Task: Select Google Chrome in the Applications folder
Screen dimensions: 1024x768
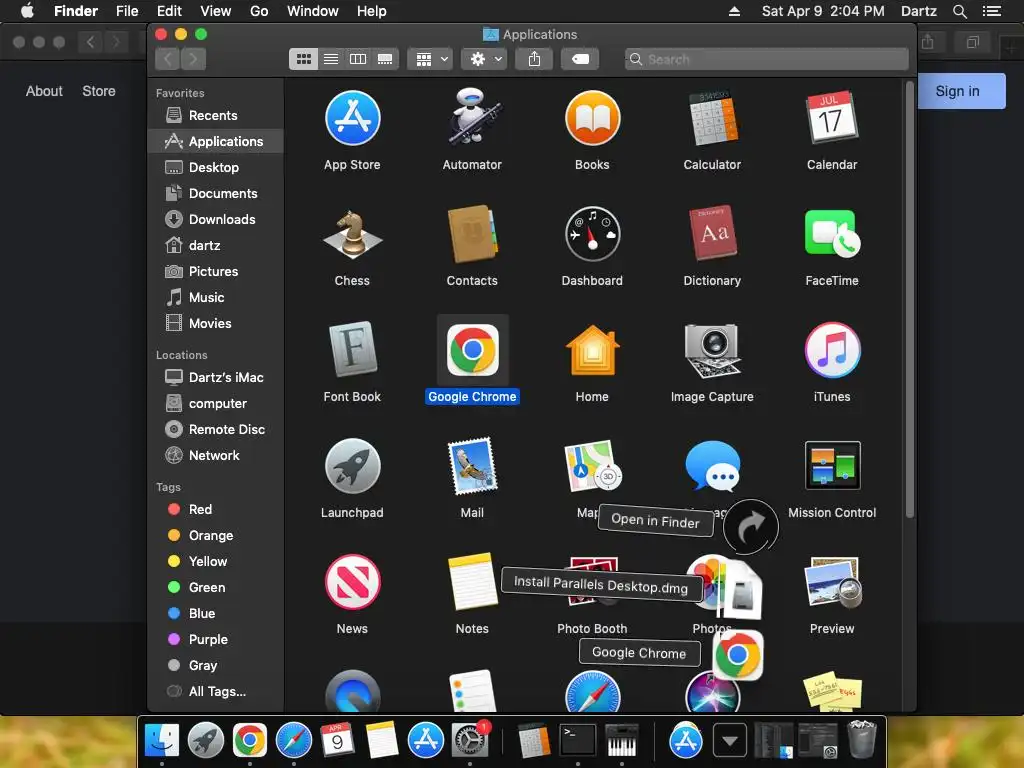Action: 472,350
